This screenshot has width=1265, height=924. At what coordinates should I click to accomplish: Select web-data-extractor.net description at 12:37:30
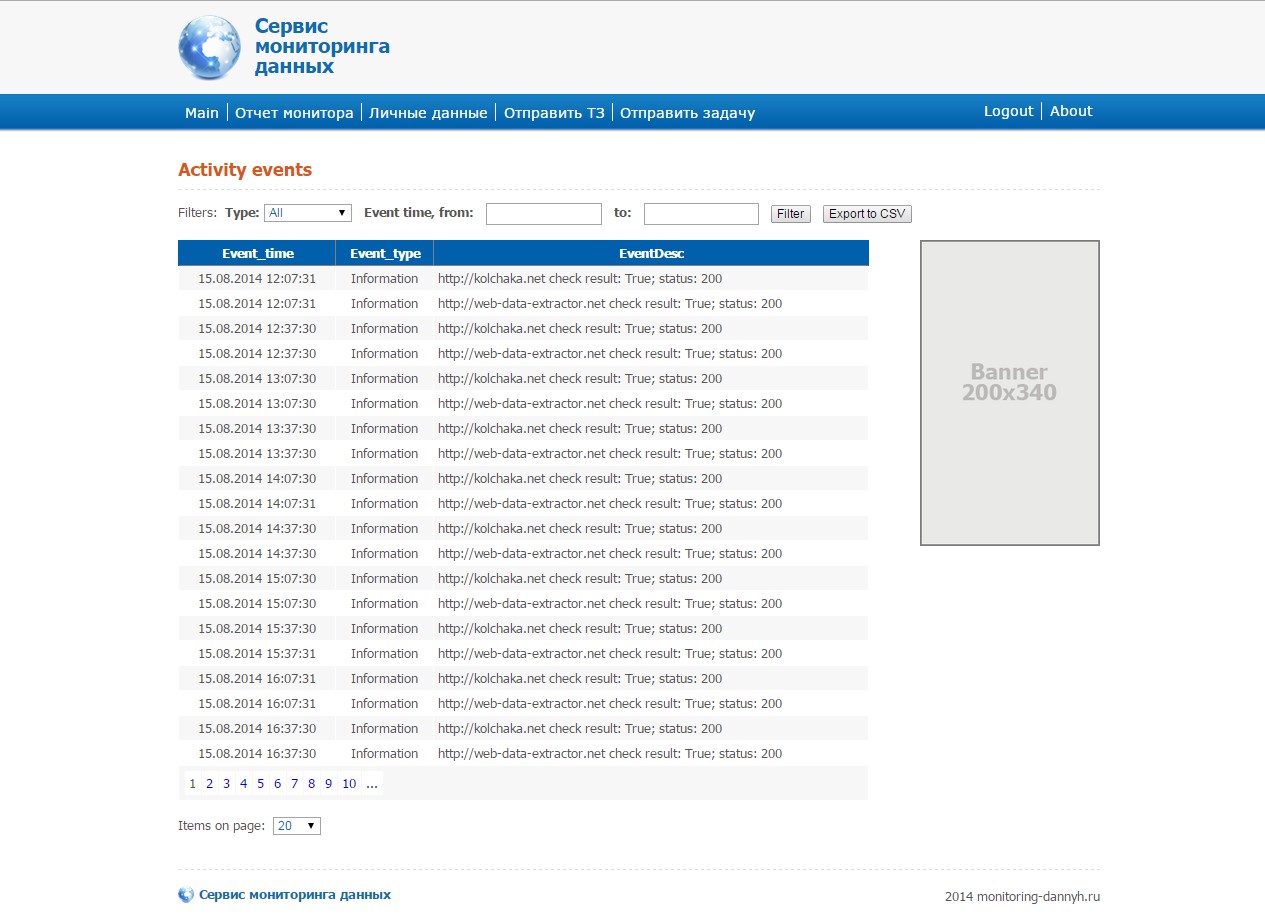pyautogui.click(x=610, y=354)
